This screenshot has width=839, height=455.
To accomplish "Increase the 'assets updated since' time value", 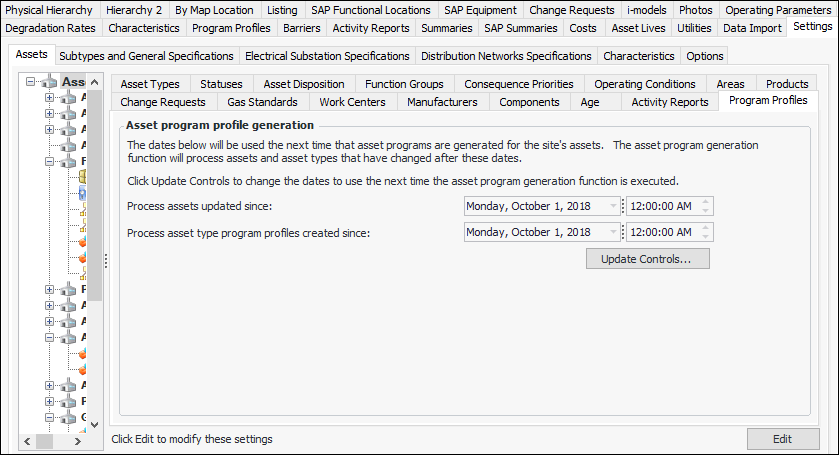I will [706, 202].
